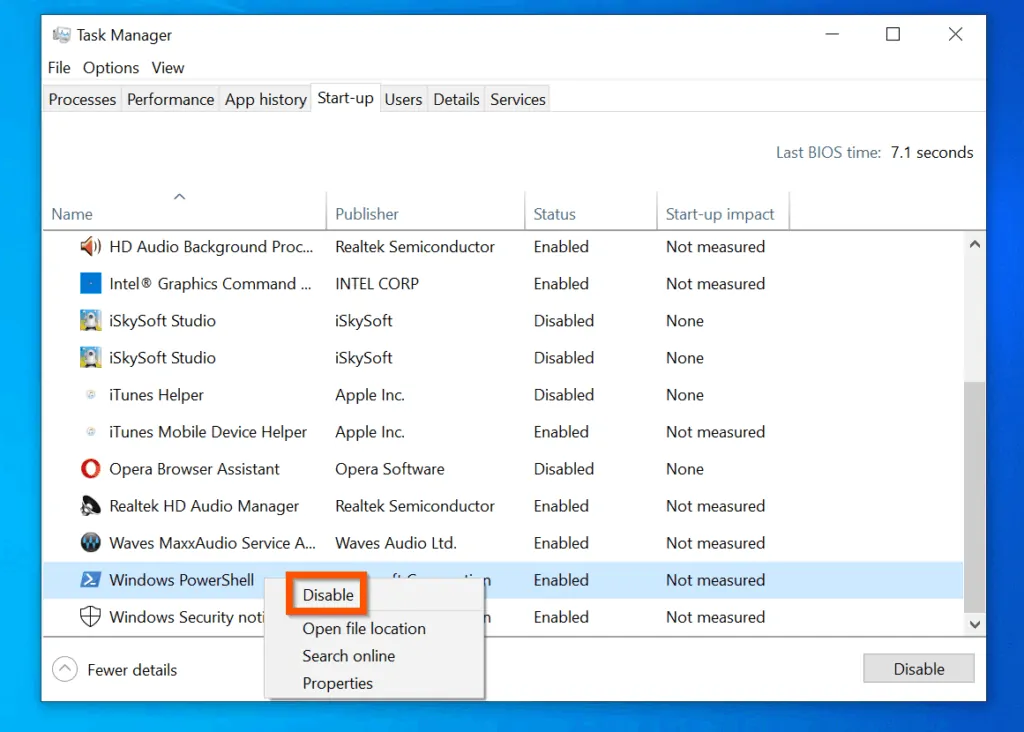The image size is (1024, 732).
Task: Click the 7.1 seconds BIOS time value
Action: tap(931, 152)
